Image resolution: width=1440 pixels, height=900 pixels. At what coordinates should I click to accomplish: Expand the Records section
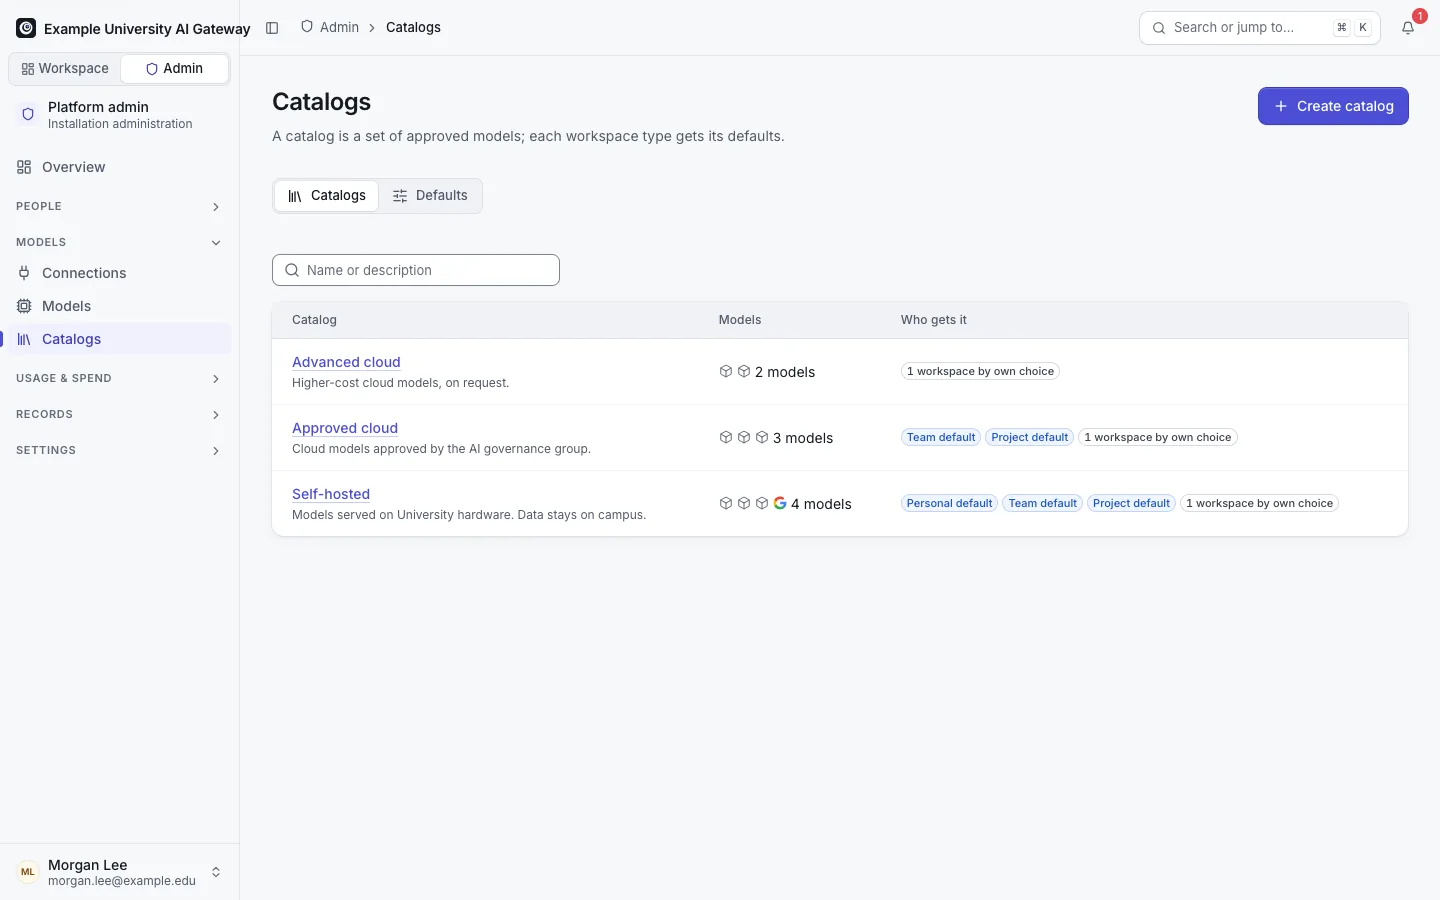119,414
